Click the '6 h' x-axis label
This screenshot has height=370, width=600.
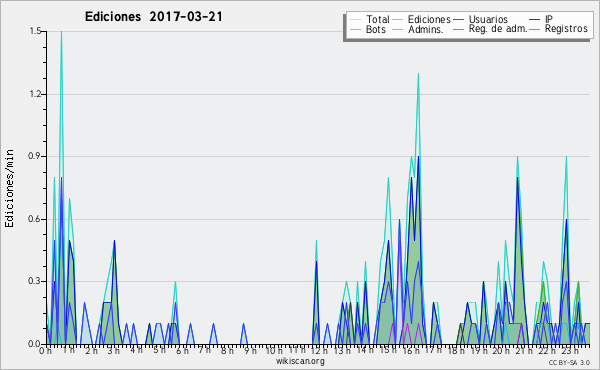(182, 351)
